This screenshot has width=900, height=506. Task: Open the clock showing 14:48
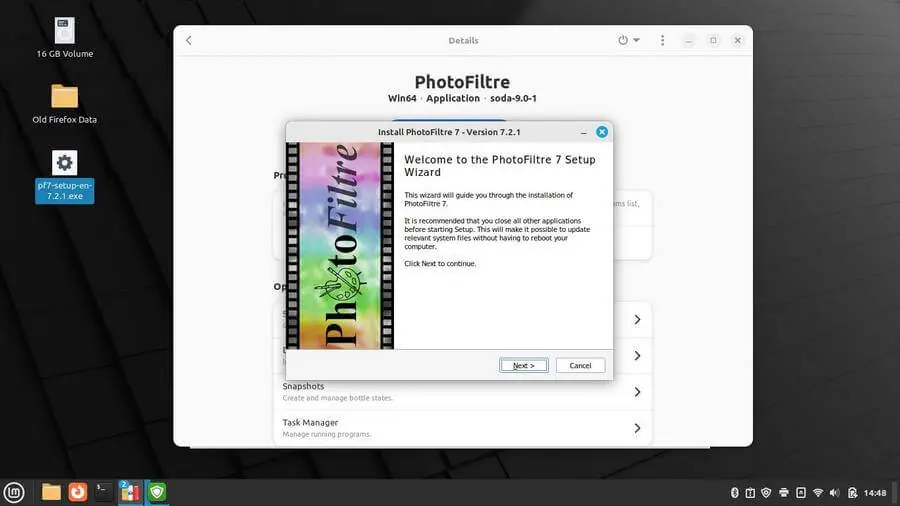point(875,493)
